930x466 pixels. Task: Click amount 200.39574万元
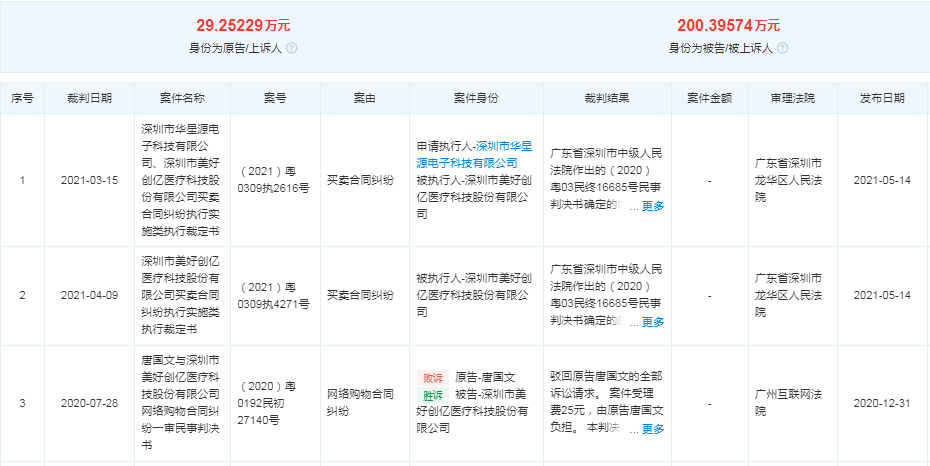[x=729, y=25]
